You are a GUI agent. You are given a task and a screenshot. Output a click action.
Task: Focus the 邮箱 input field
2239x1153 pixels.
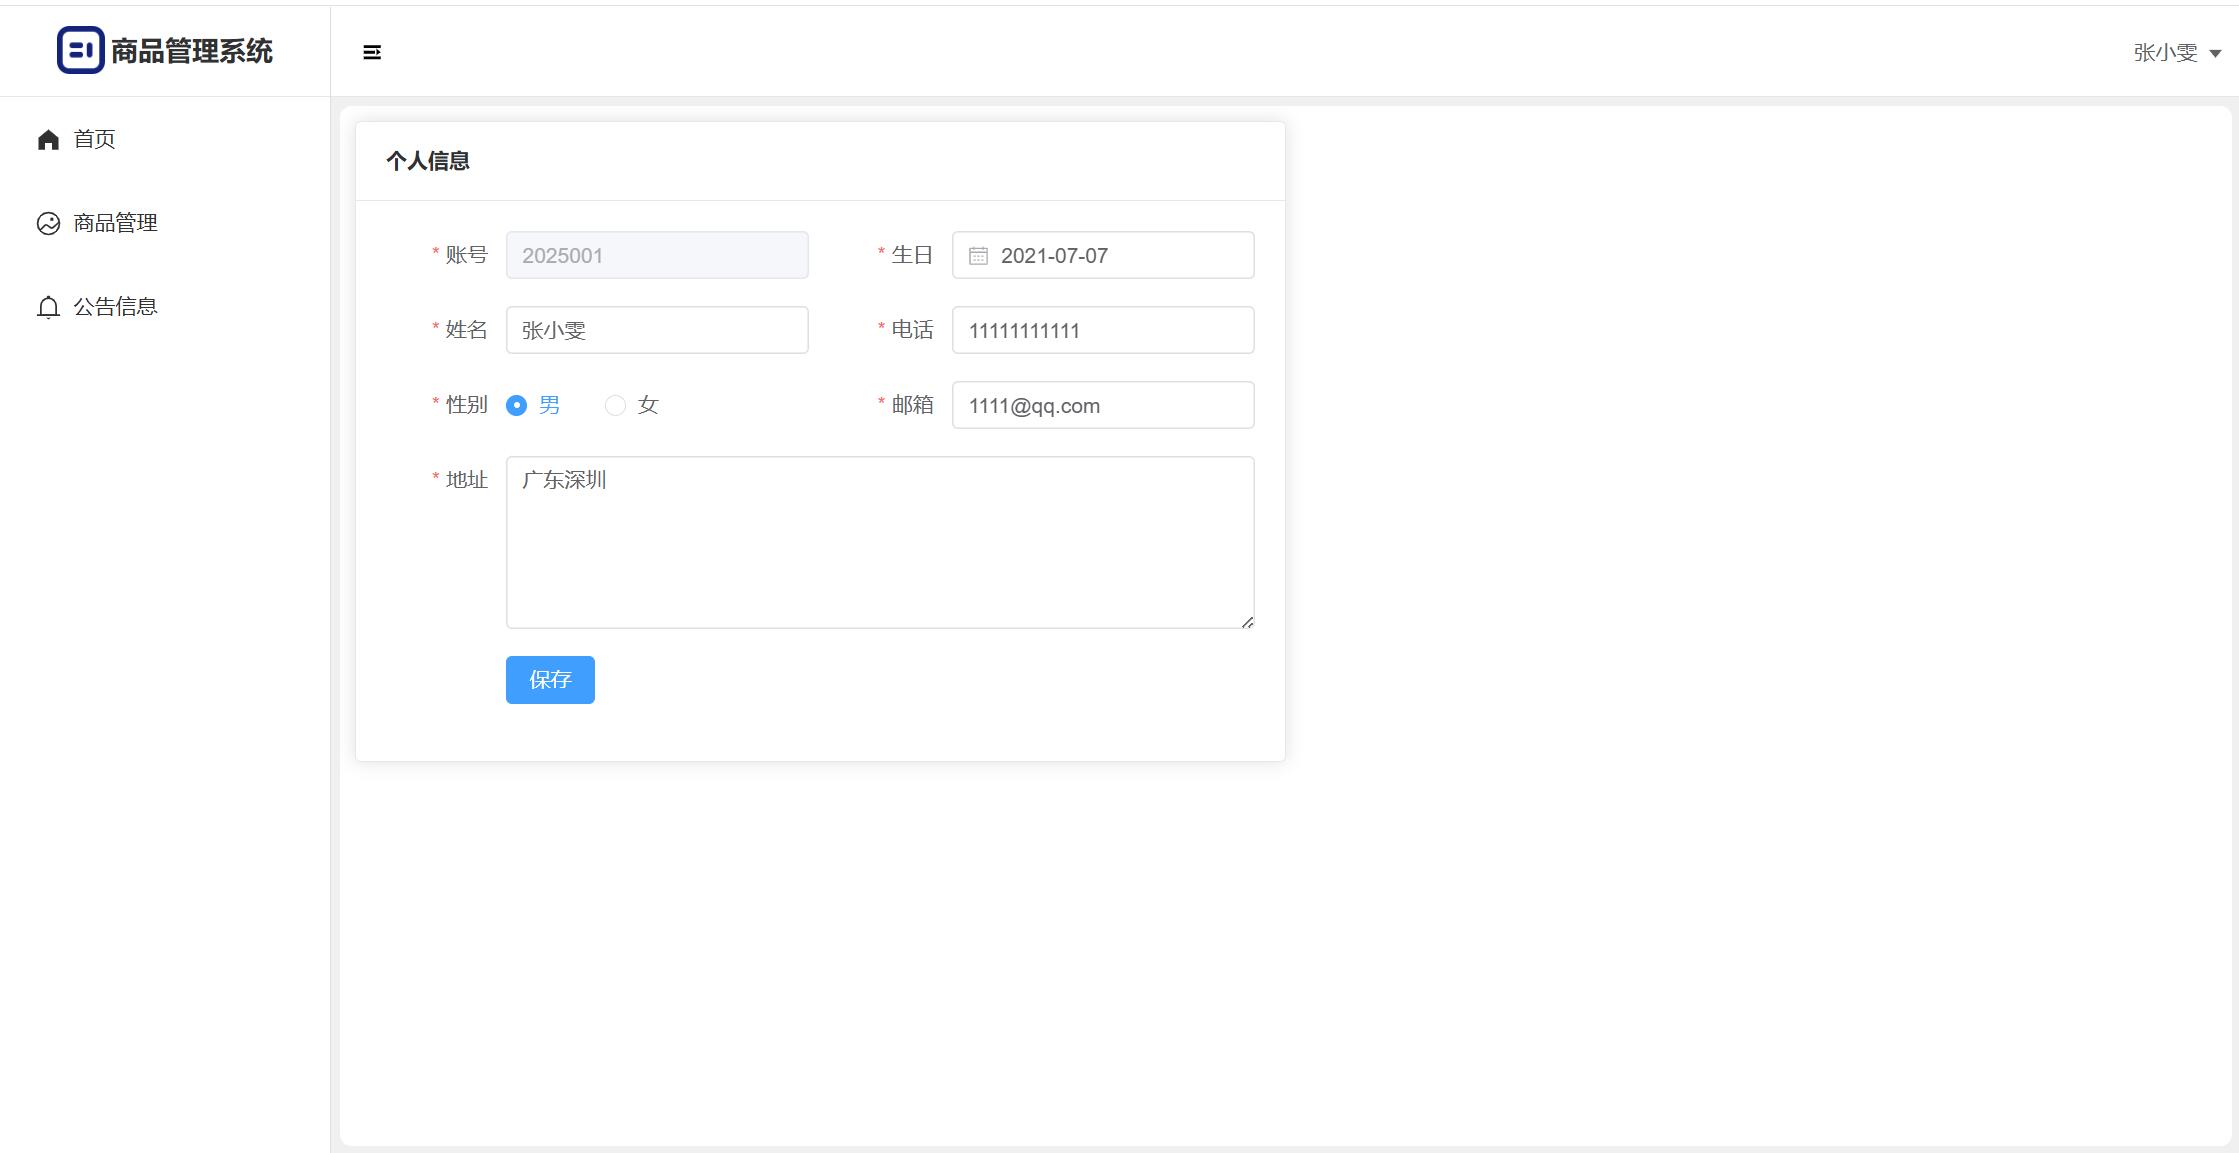[x=1103, y=405]
